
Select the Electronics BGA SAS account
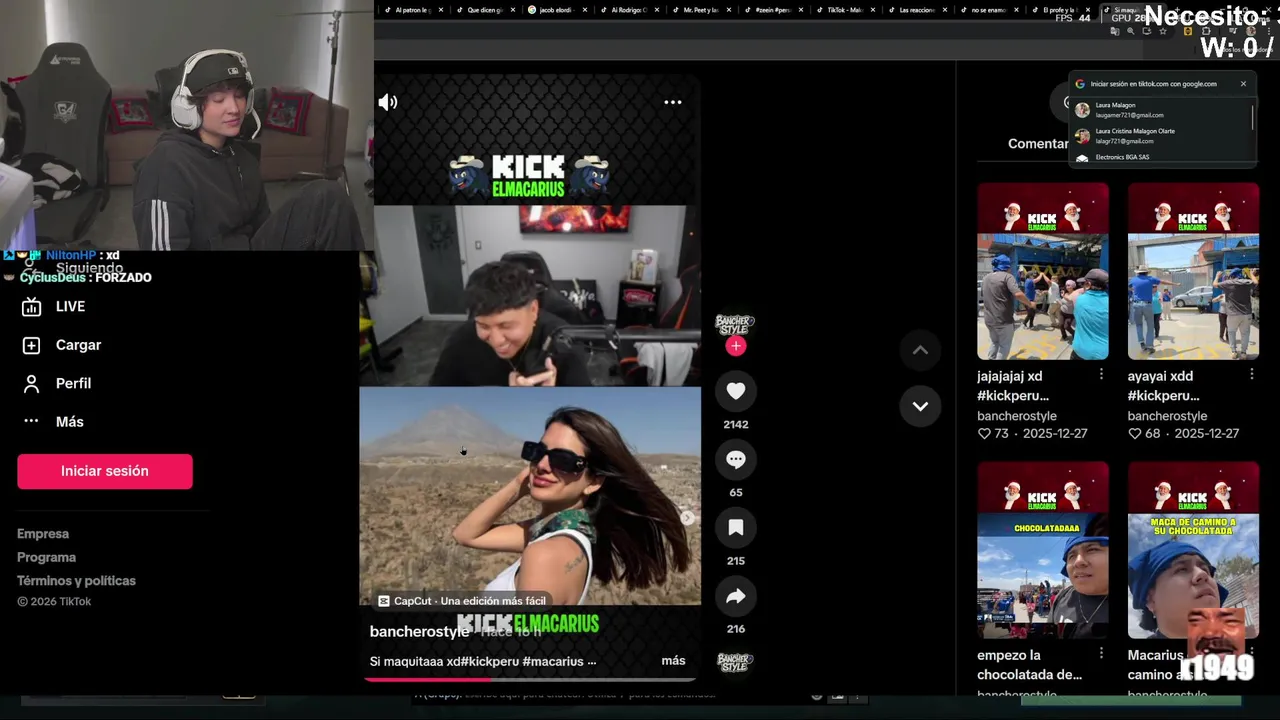(1160, 157)
